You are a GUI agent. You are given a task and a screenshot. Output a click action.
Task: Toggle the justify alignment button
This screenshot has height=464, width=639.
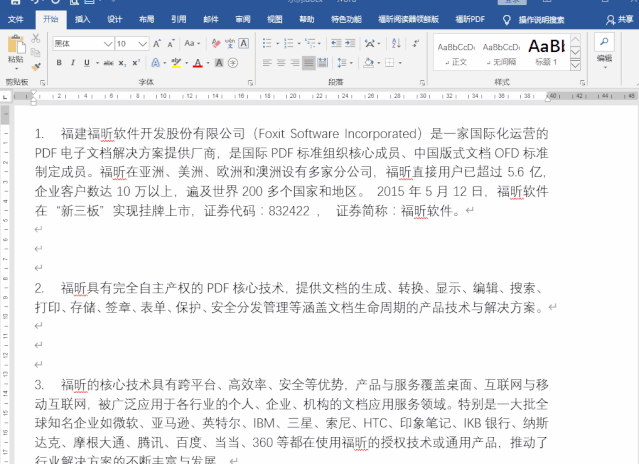pos(308,63)
